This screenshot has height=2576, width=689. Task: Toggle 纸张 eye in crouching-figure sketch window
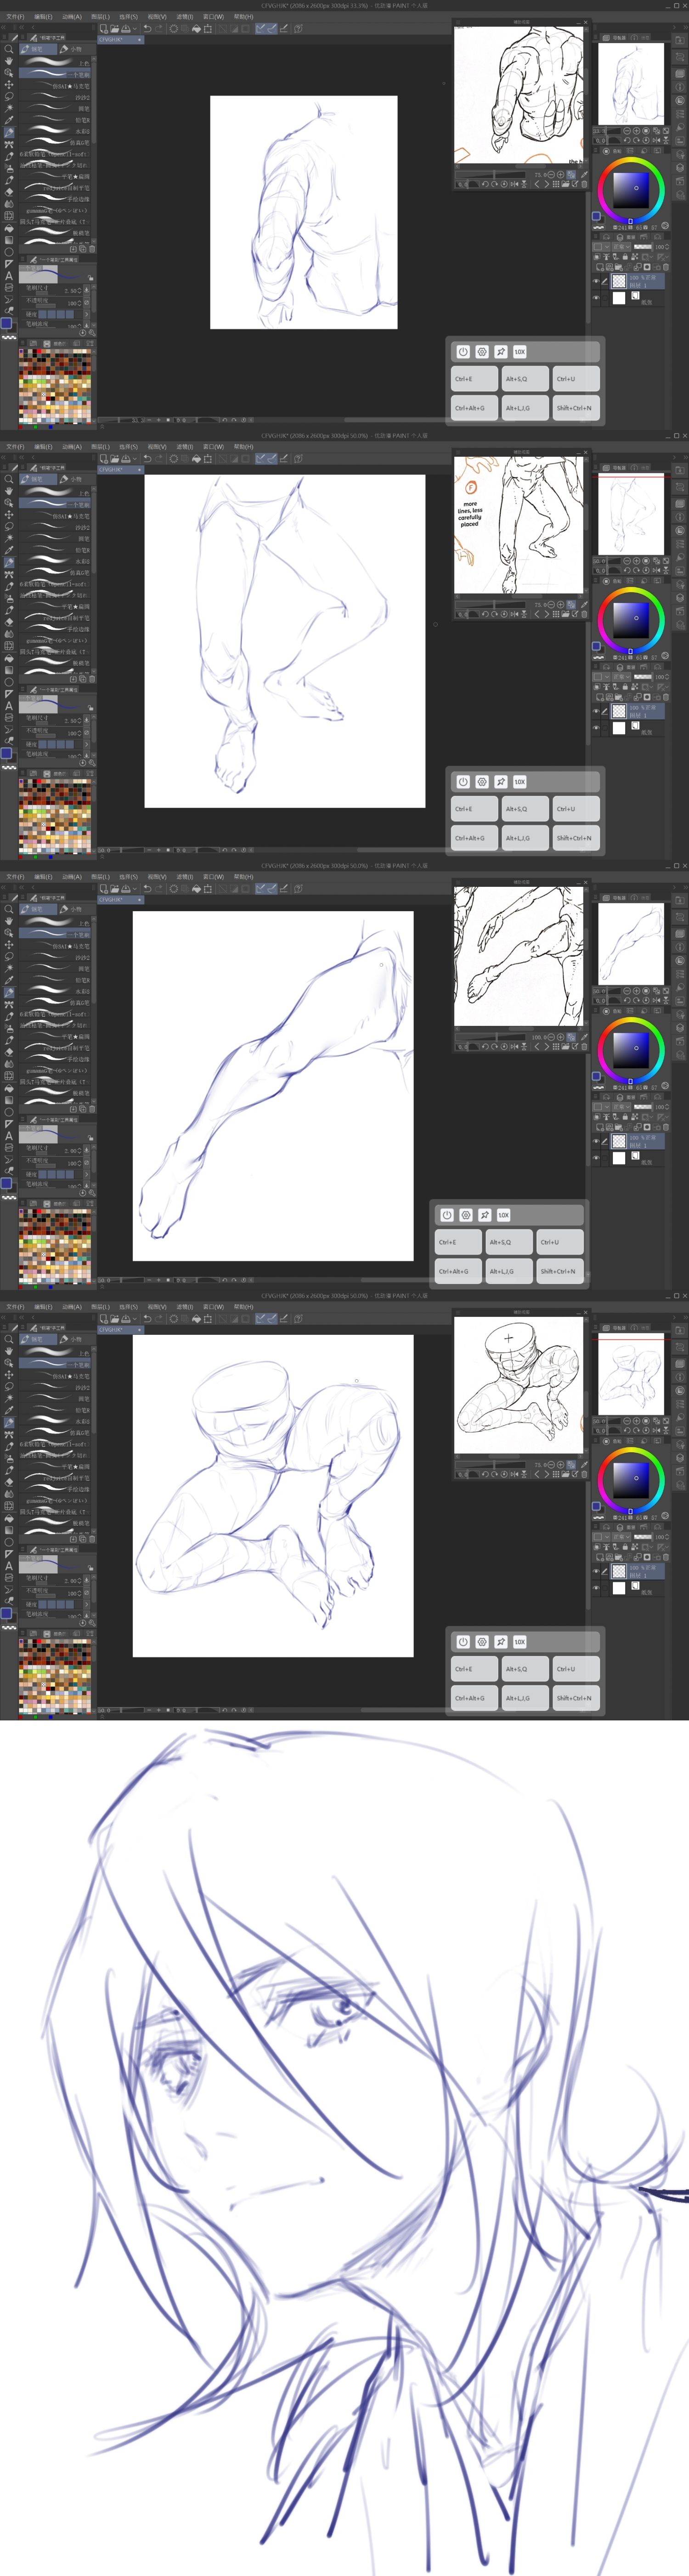(x=596, y=1588)
